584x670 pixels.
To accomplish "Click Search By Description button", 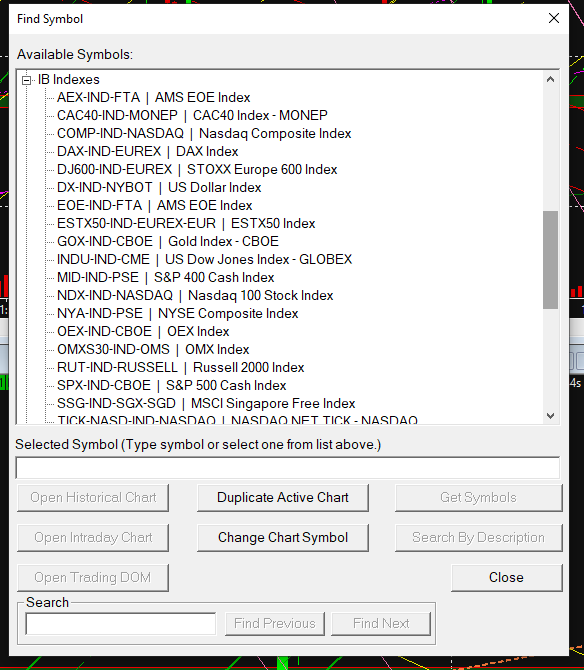I will point(478,538).
